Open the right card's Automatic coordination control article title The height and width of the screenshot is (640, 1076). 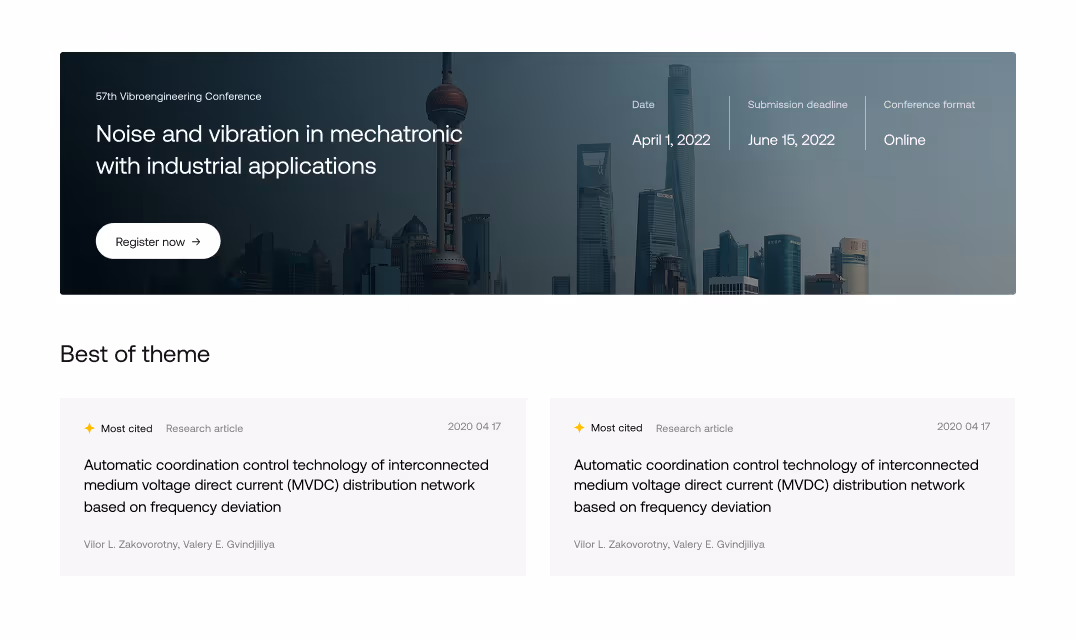[776, 486]
